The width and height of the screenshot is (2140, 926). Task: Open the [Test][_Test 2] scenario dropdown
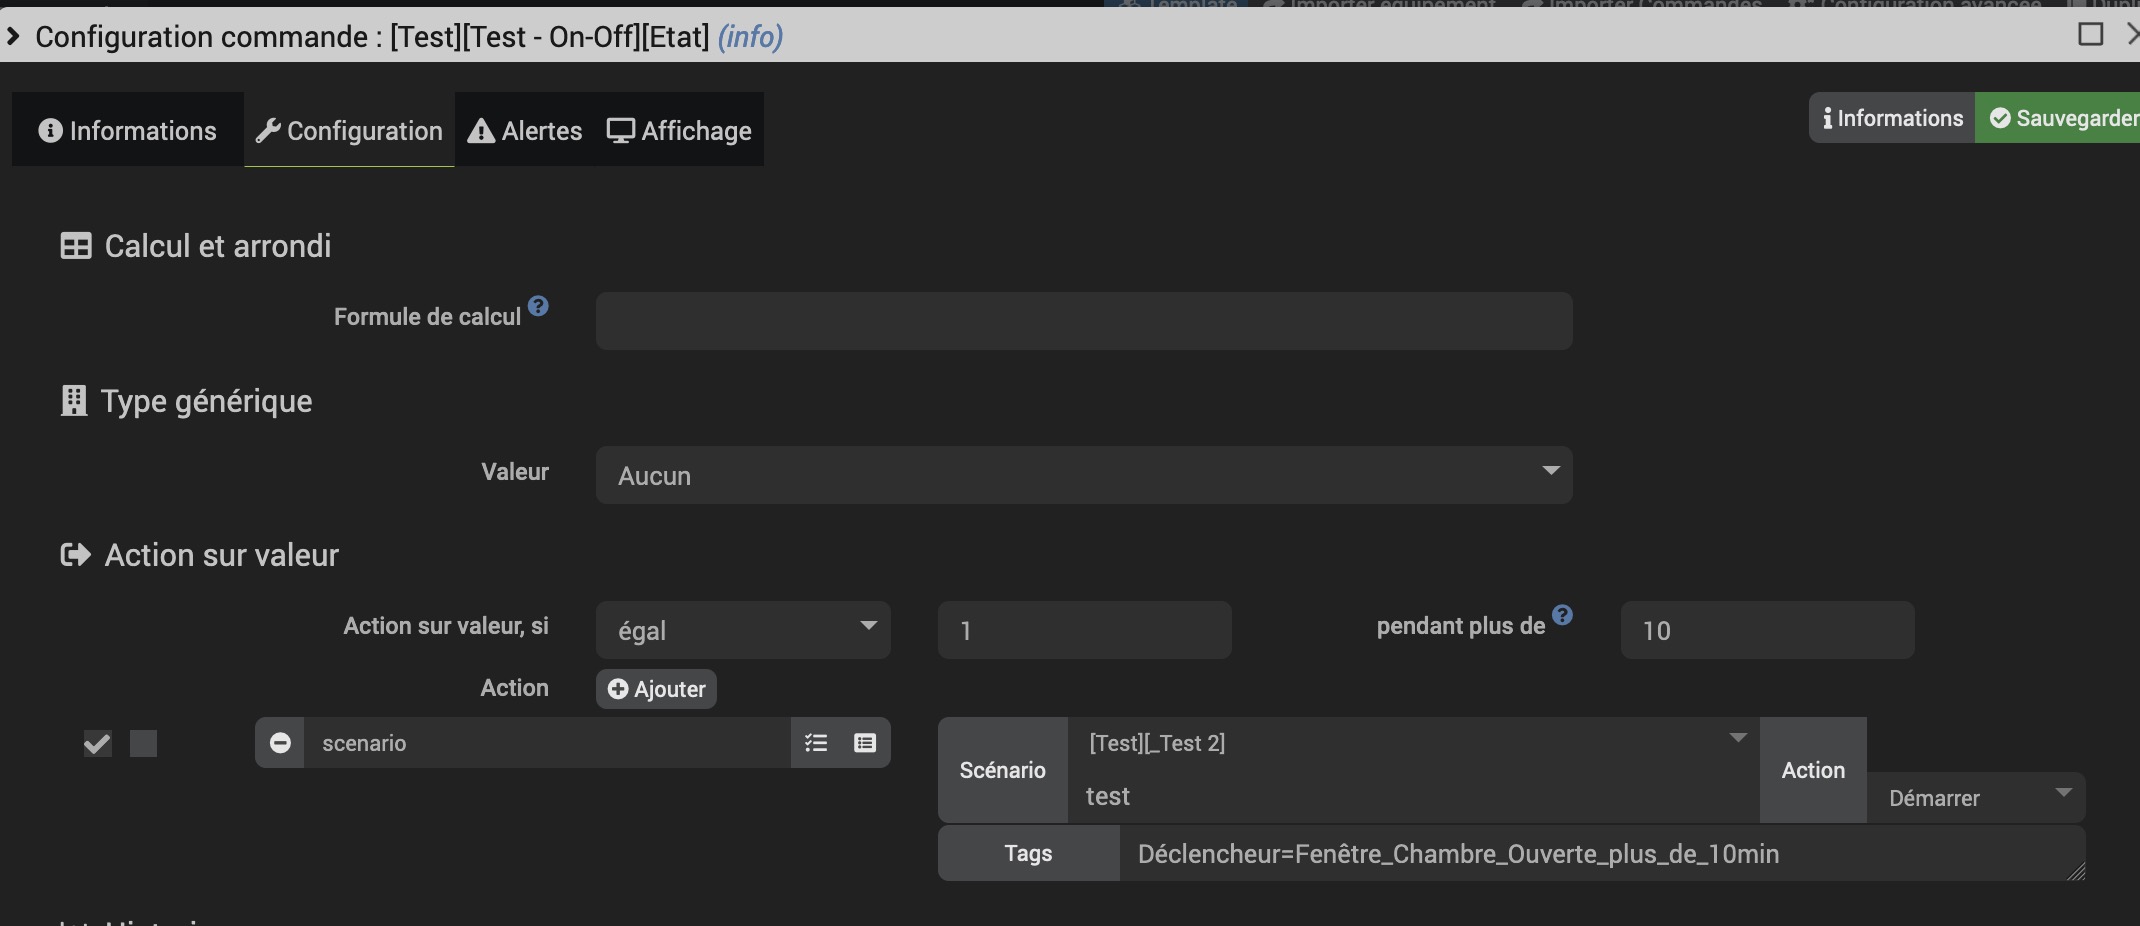click(x=1412, y=742)
